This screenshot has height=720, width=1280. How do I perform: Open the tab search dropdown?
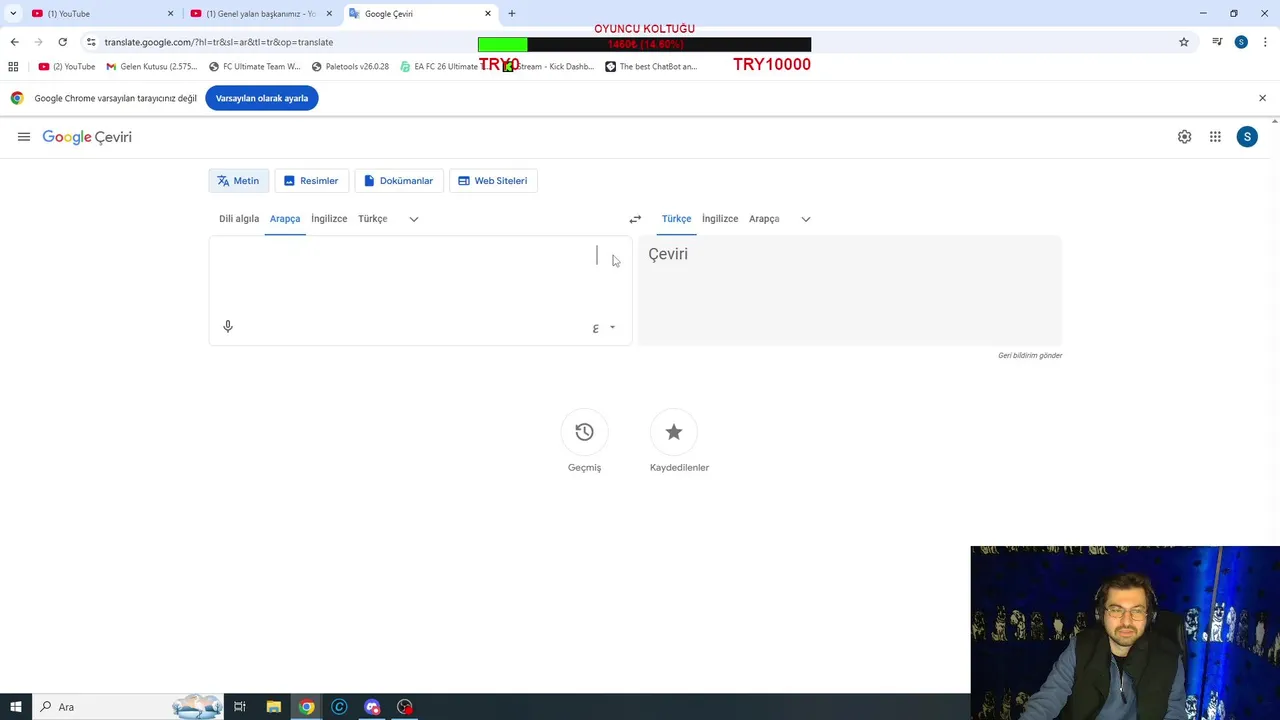tap(13, 14)
